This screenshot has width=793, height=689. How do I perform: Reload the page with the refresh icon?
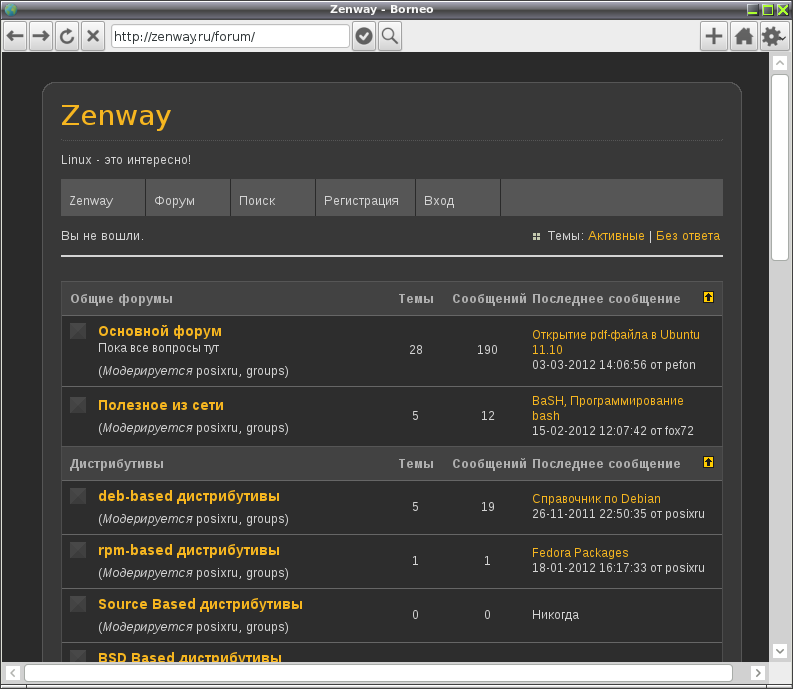point(67,36)
